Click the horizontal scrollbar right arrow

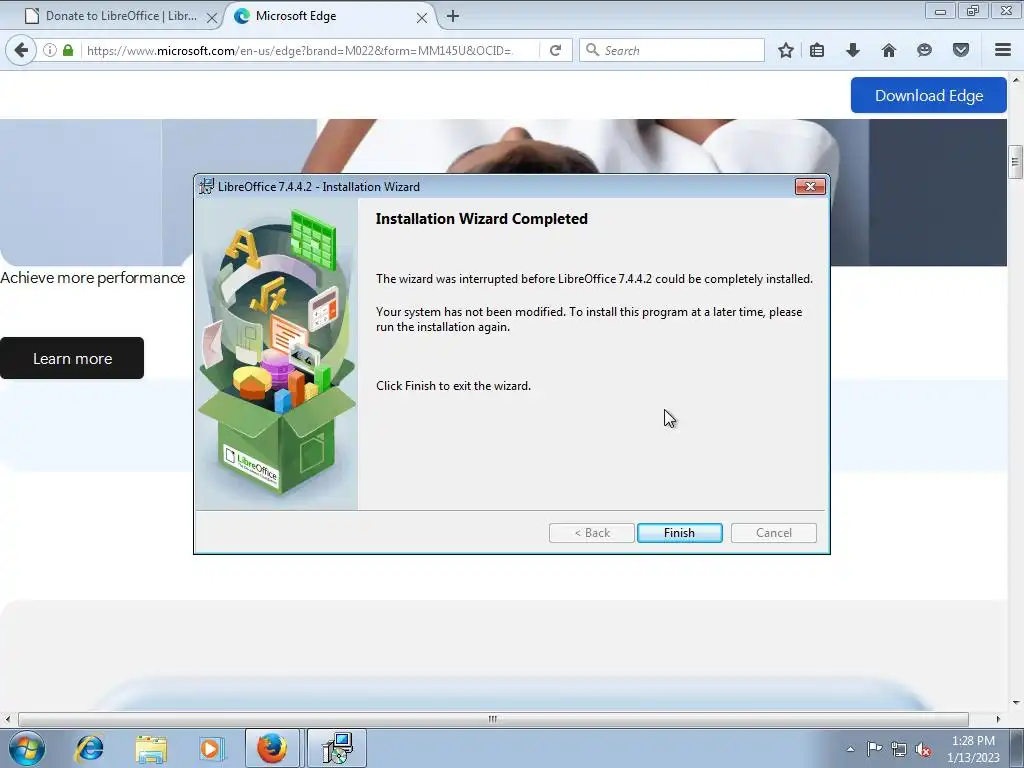point(998,719)
